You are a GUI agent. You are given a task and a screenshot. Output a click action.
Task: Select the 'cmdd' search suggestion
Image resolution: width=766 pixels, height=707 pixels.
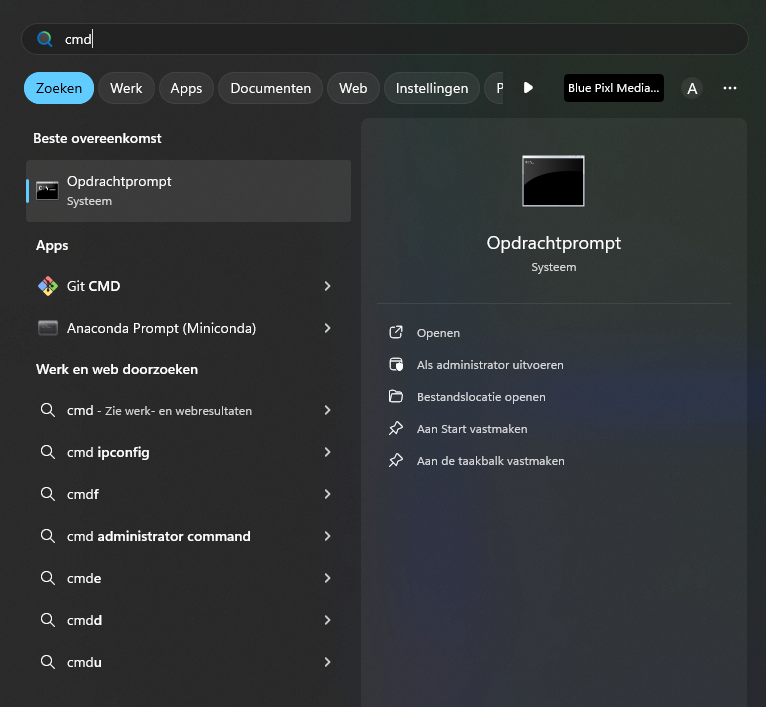coord(189,621)
